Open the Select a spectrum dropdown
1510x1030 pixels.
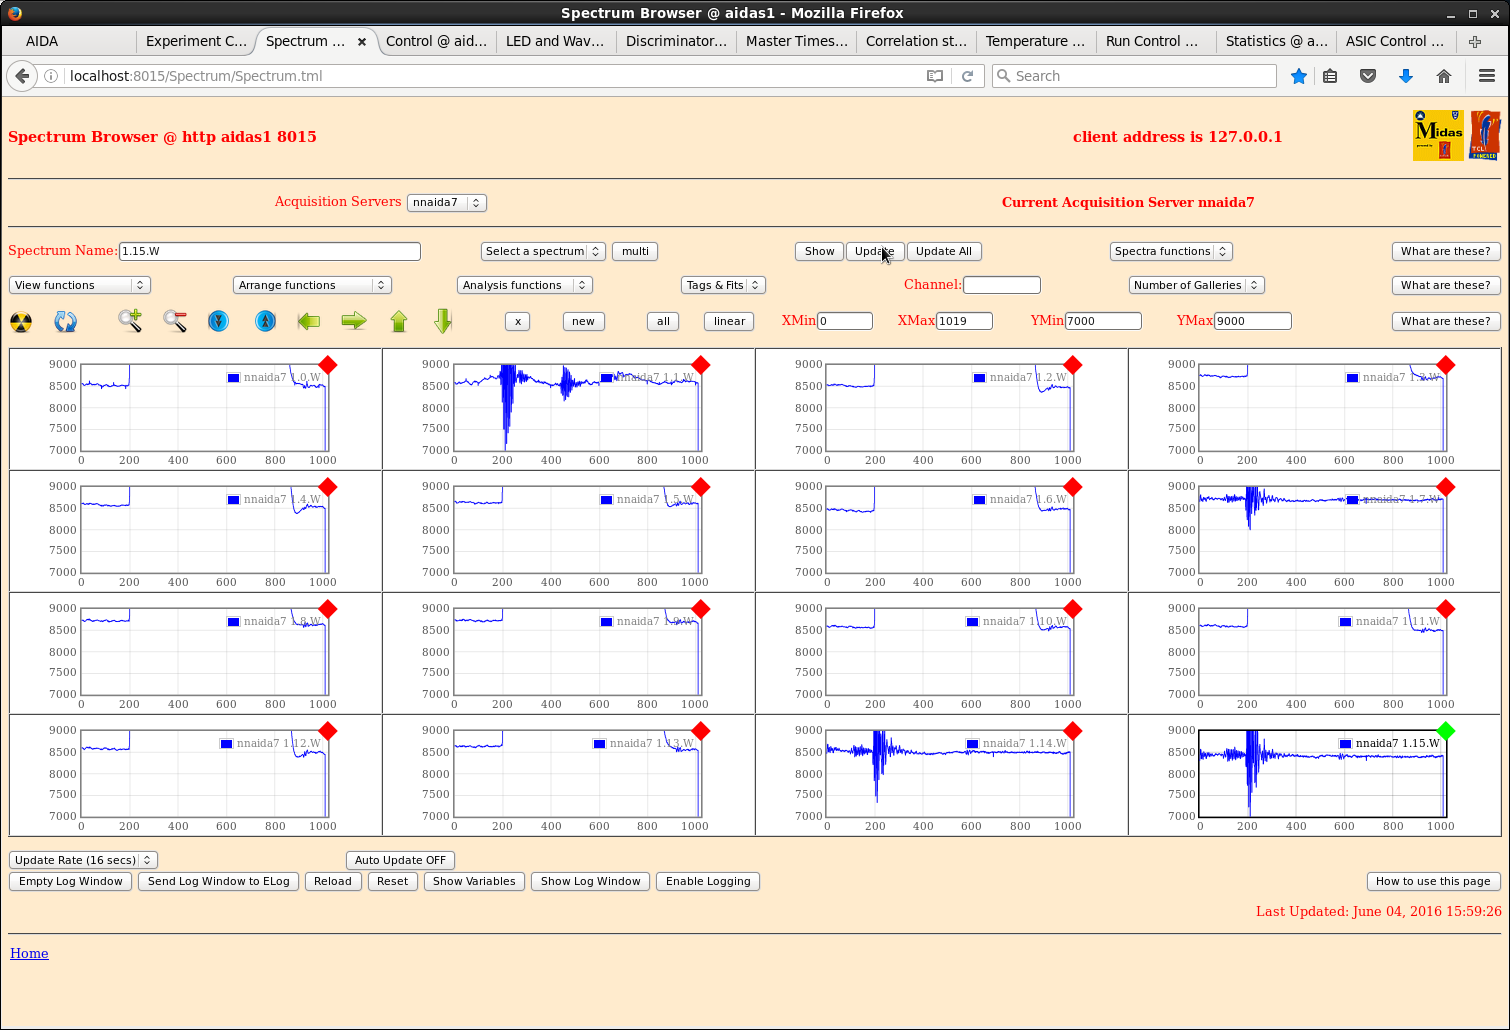tap(543, 251)
